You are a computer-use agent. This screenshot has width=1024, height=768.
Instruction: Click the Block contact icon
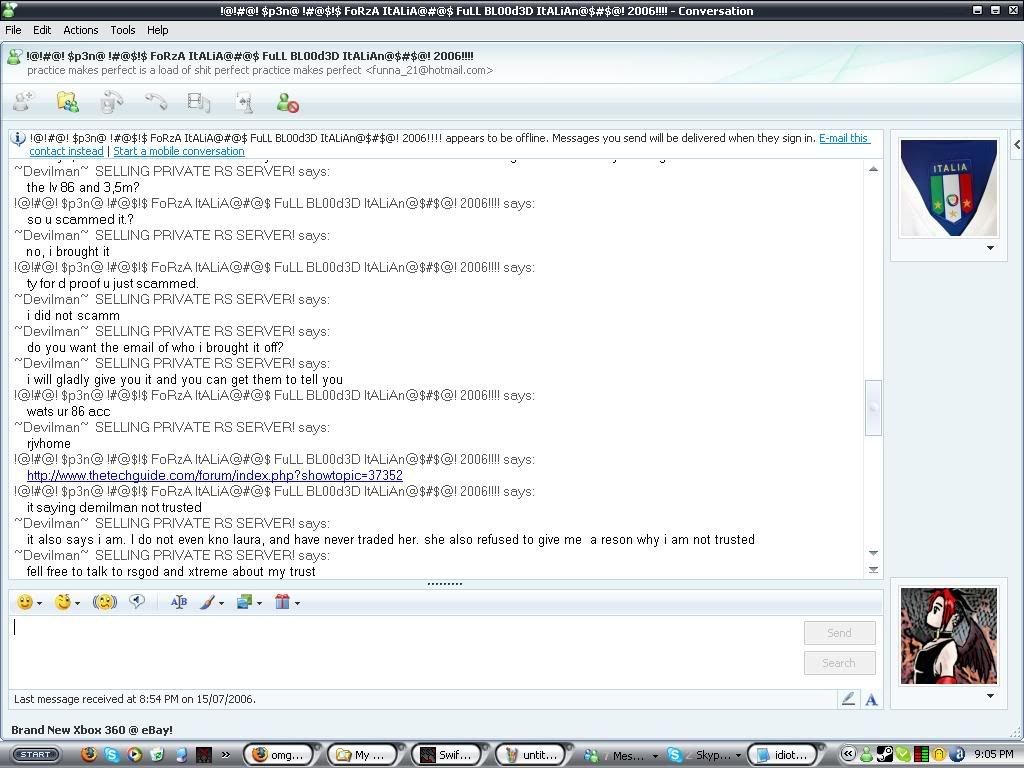coord(287,103)
